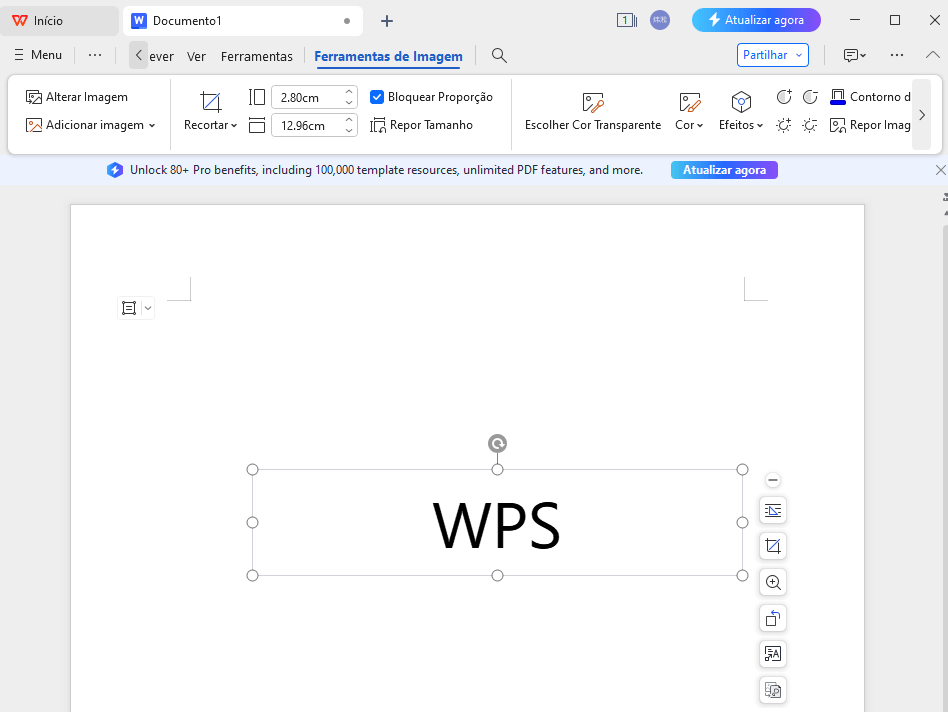The width and height of the screenshot is (948, 712).
Task: Open the user account avatar
Action: tap(660, 20)
